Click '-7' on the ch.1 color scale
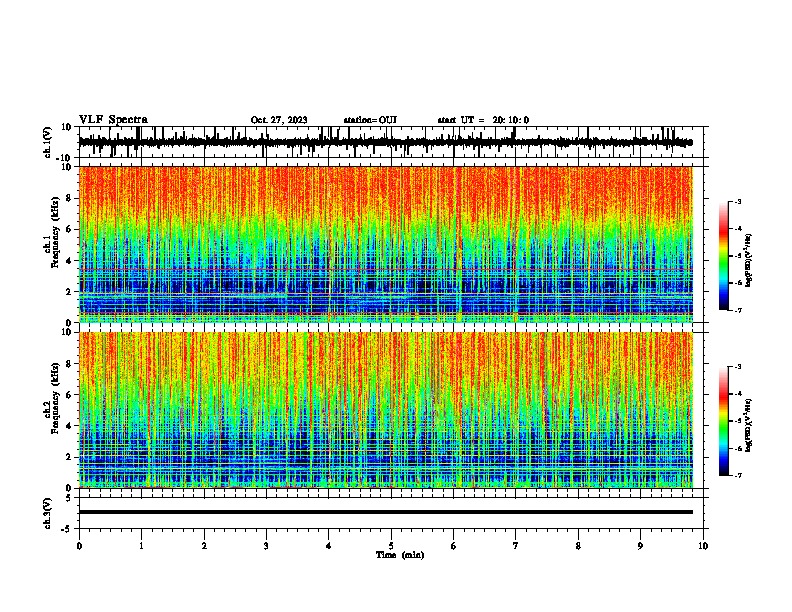 point(737,310)
